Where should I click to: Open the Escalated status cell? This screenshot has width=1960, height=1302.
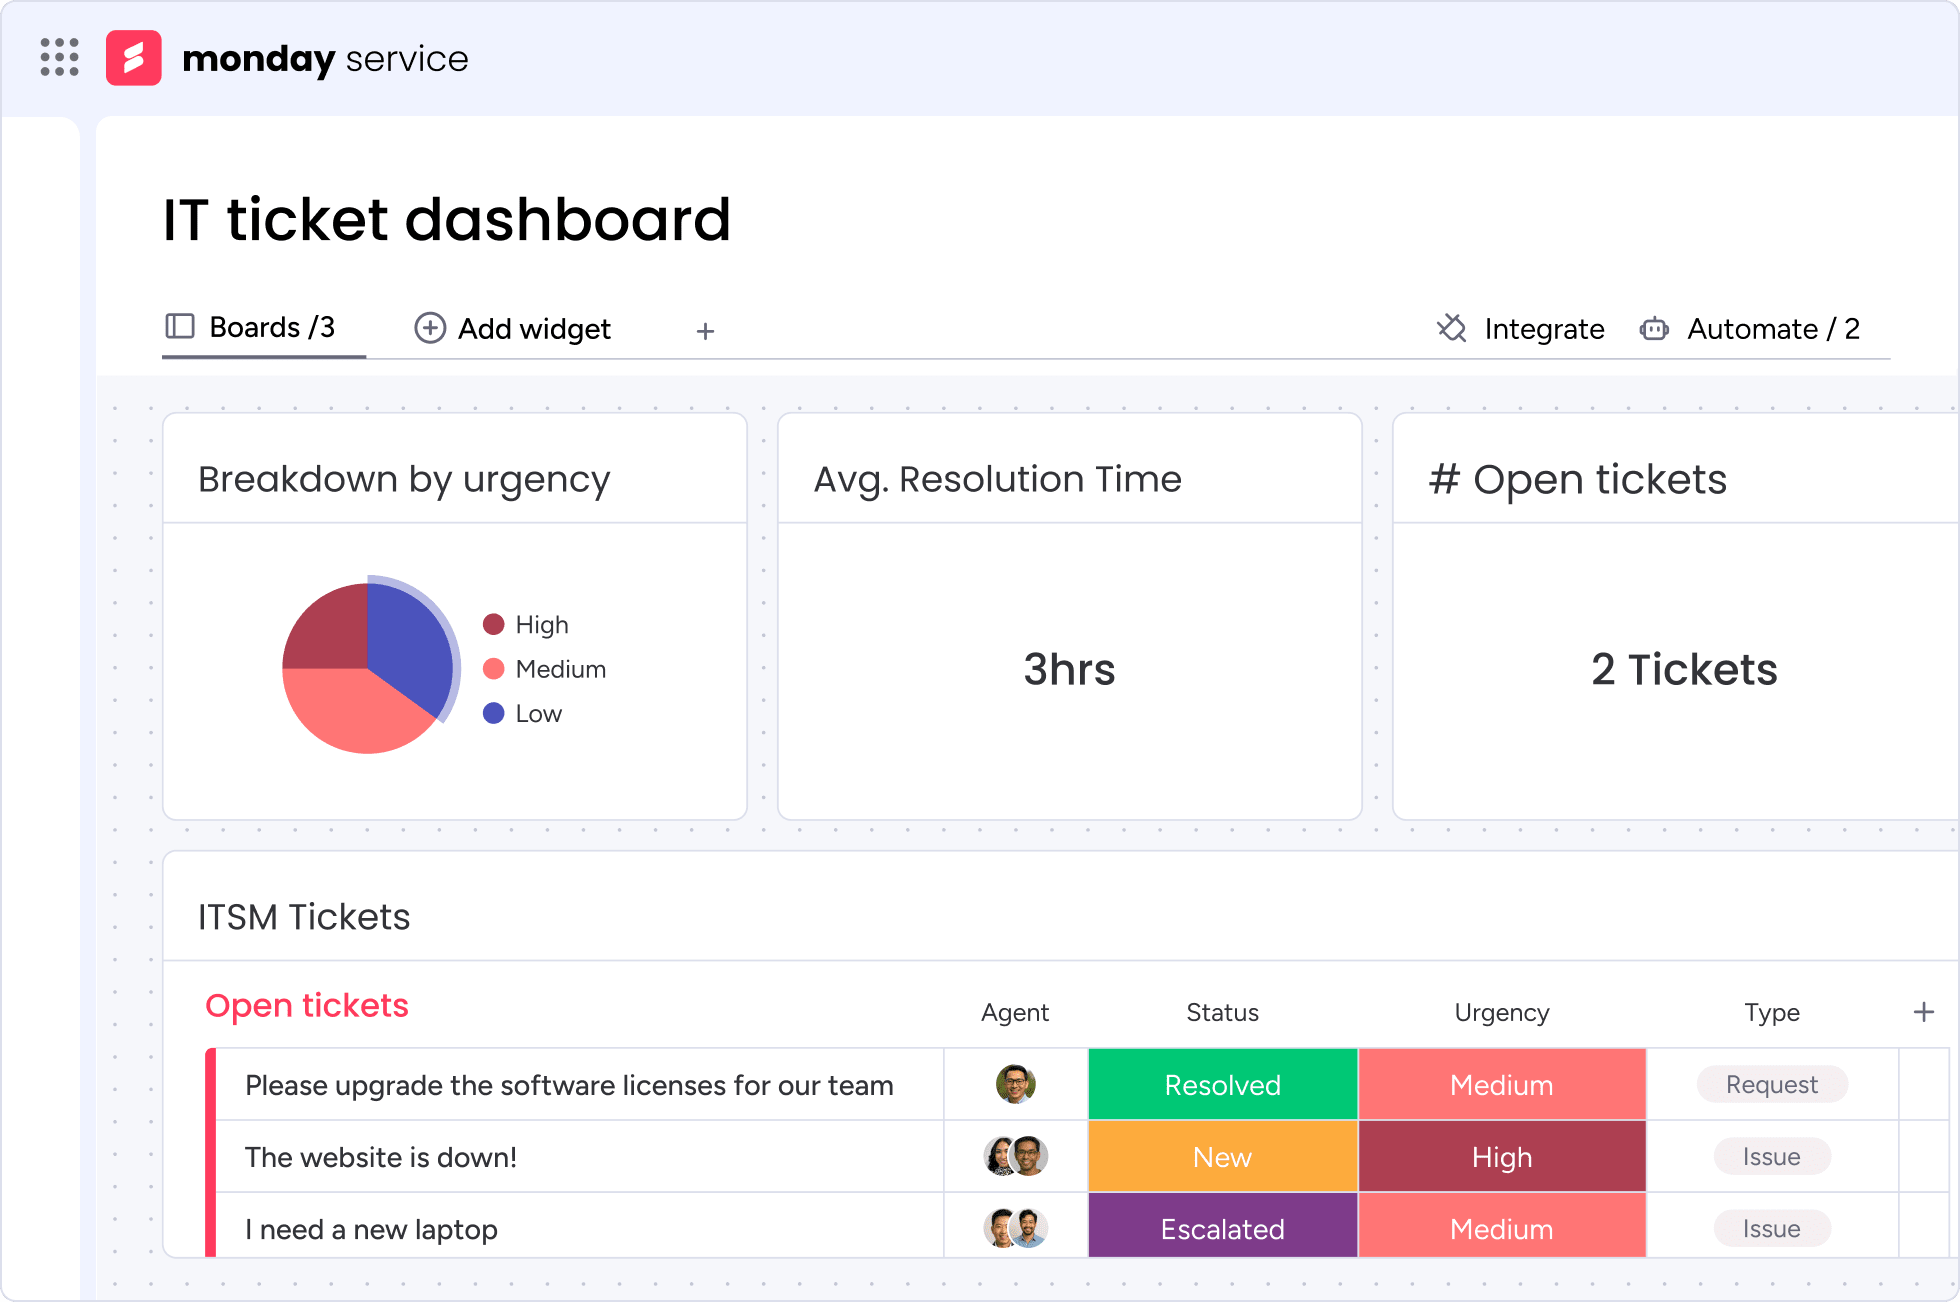click(1222, 1229)
